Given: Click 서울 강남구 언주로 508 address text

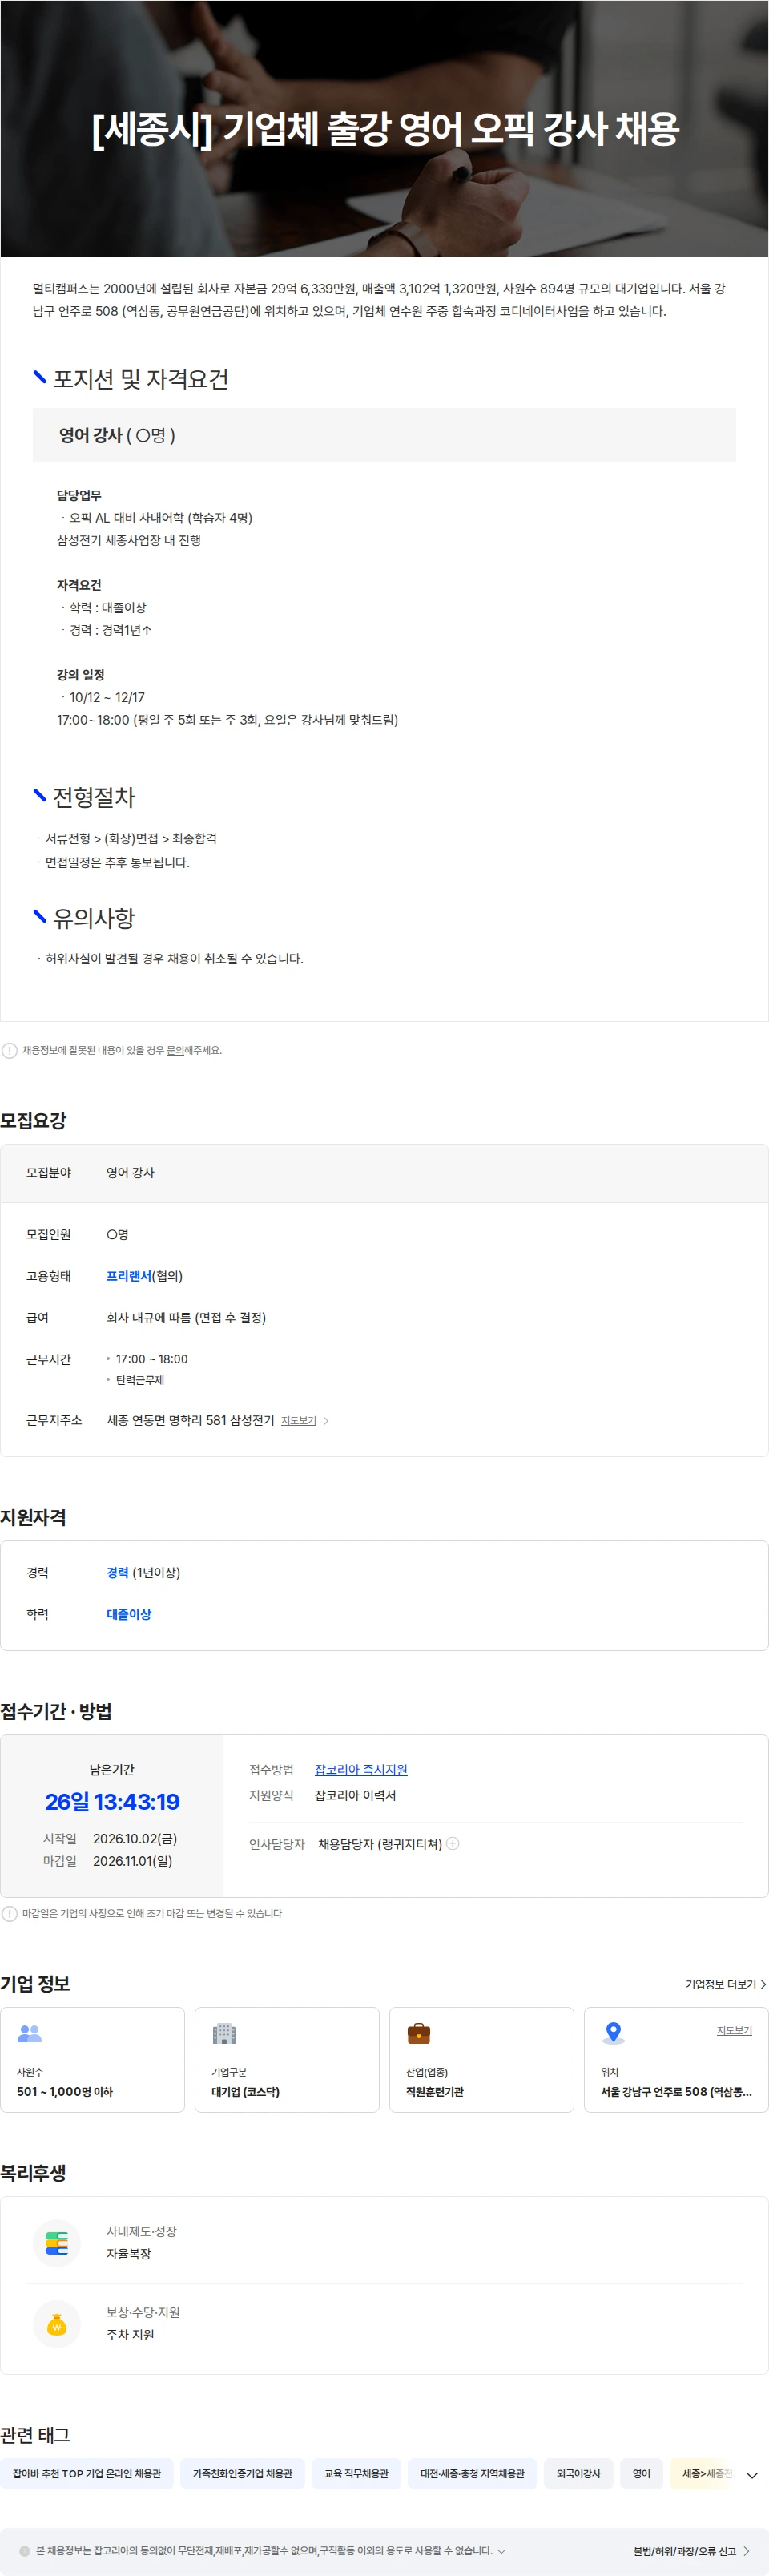Looking at the screenshot, I should [676, 2092].
